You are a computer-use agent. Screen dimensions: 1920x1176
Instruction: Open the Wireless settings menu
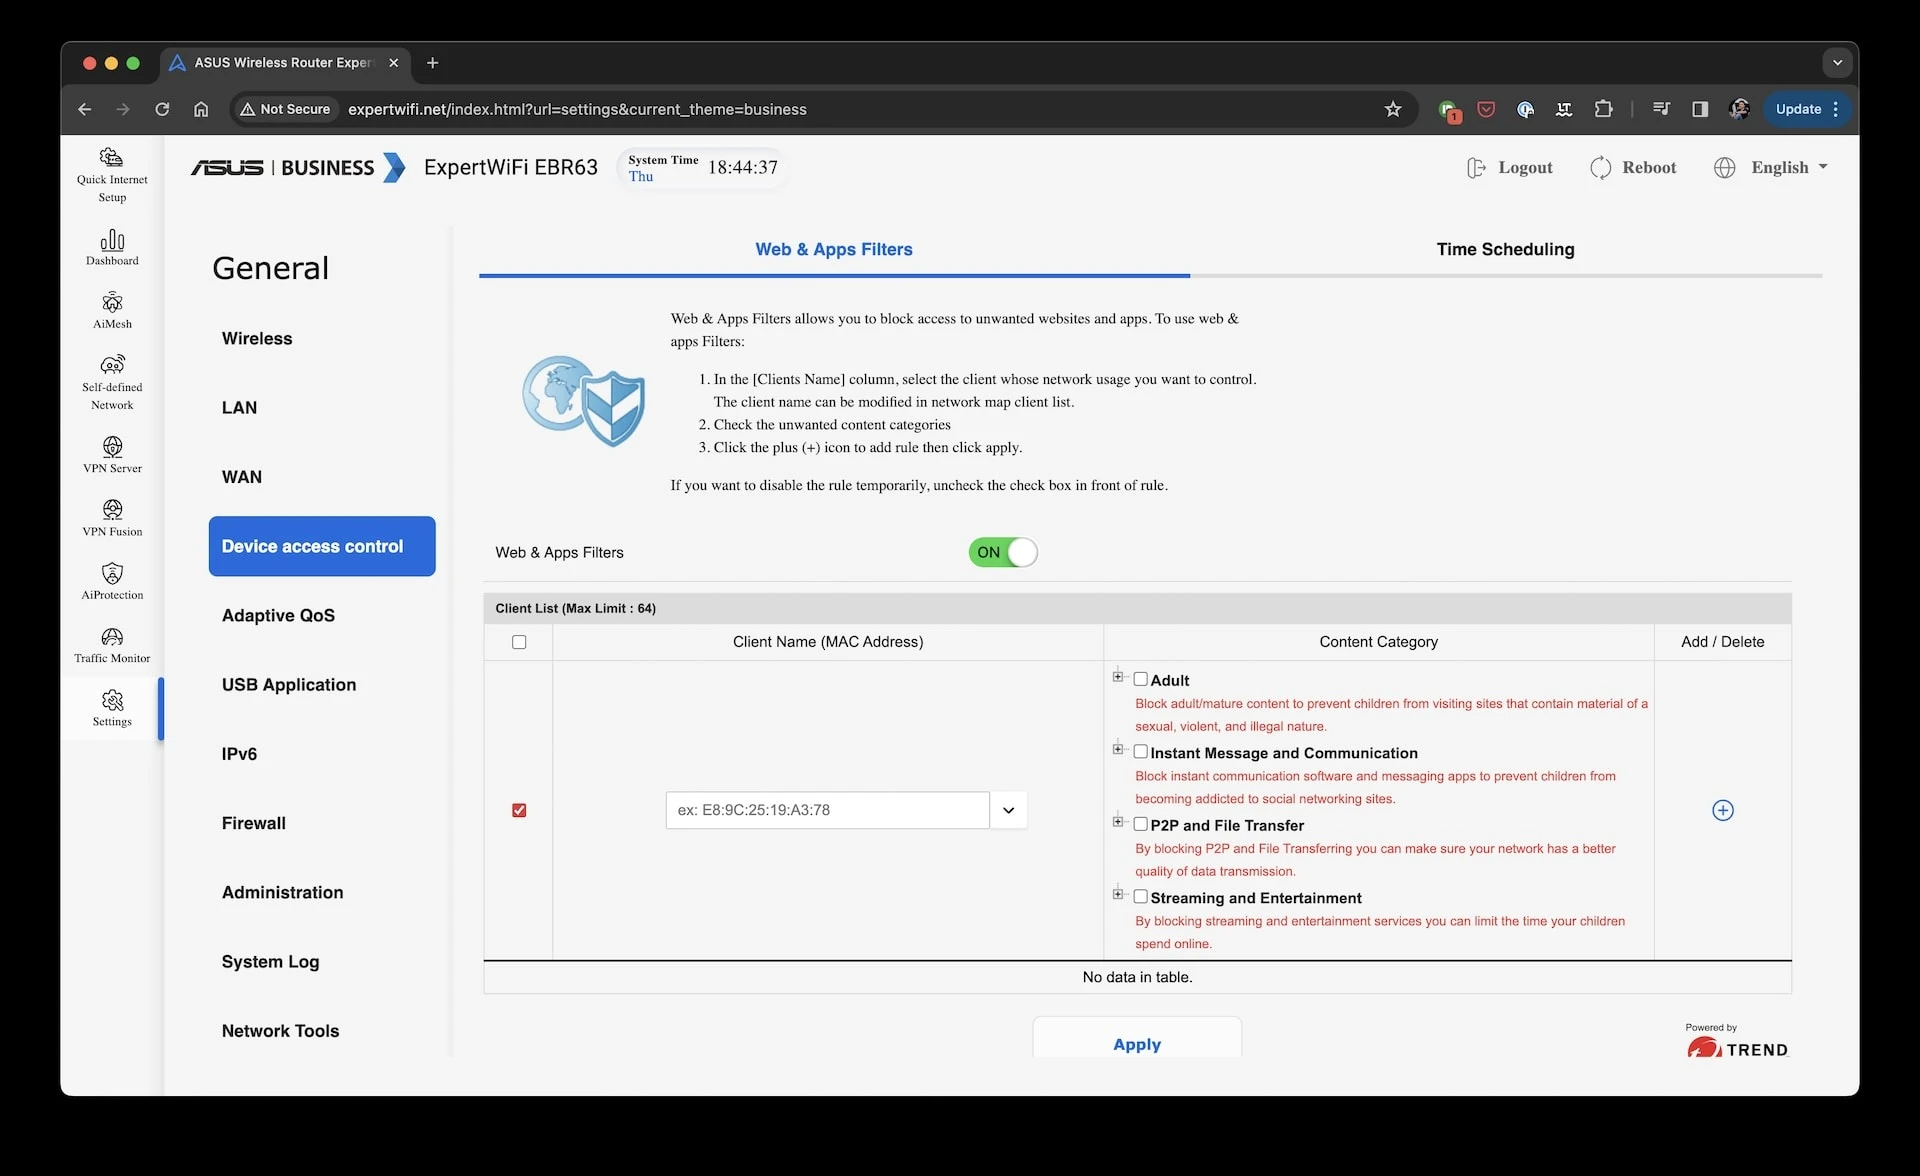[x=257, y=339]
